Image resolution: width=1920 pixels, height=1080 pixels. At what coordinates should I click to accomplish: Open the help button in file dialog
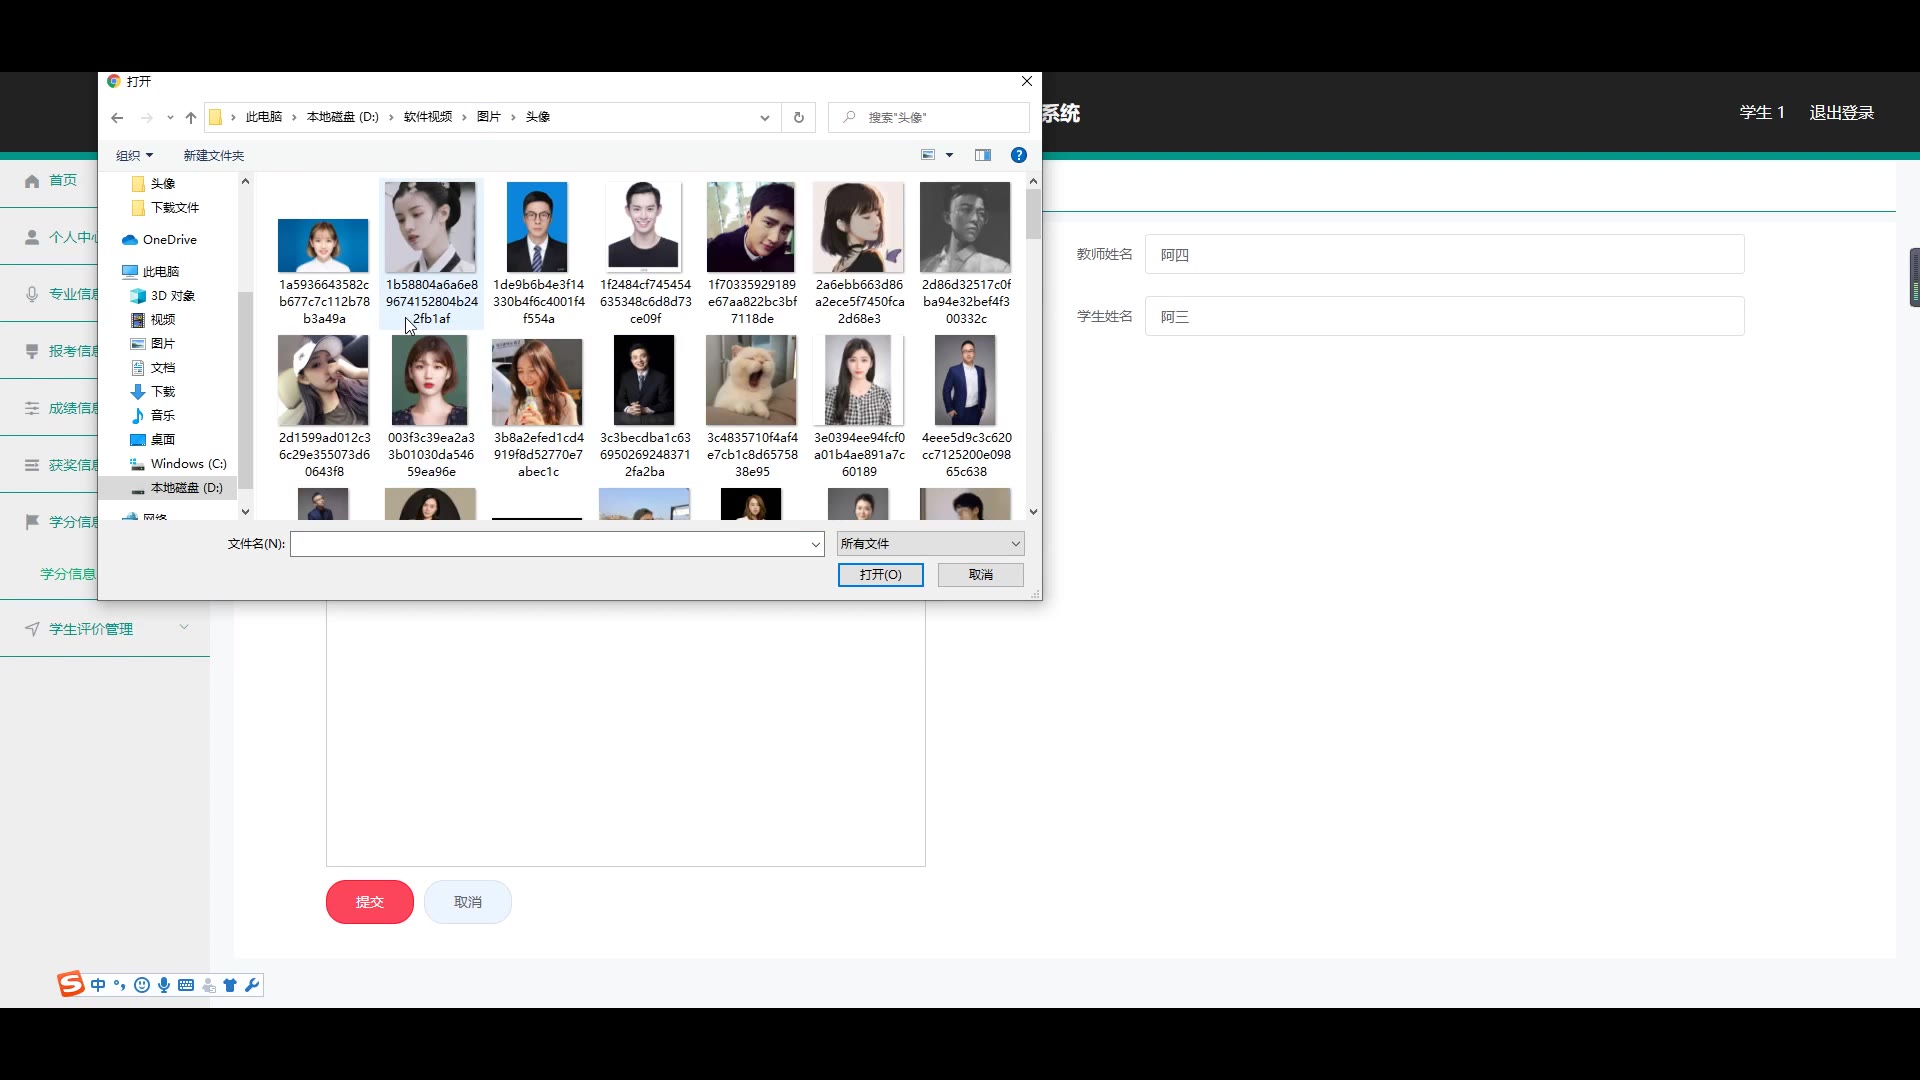(x=1018, y=155)
